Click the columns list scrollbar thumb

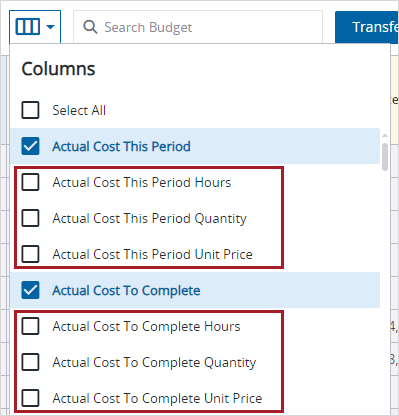[x=385, y=157]
